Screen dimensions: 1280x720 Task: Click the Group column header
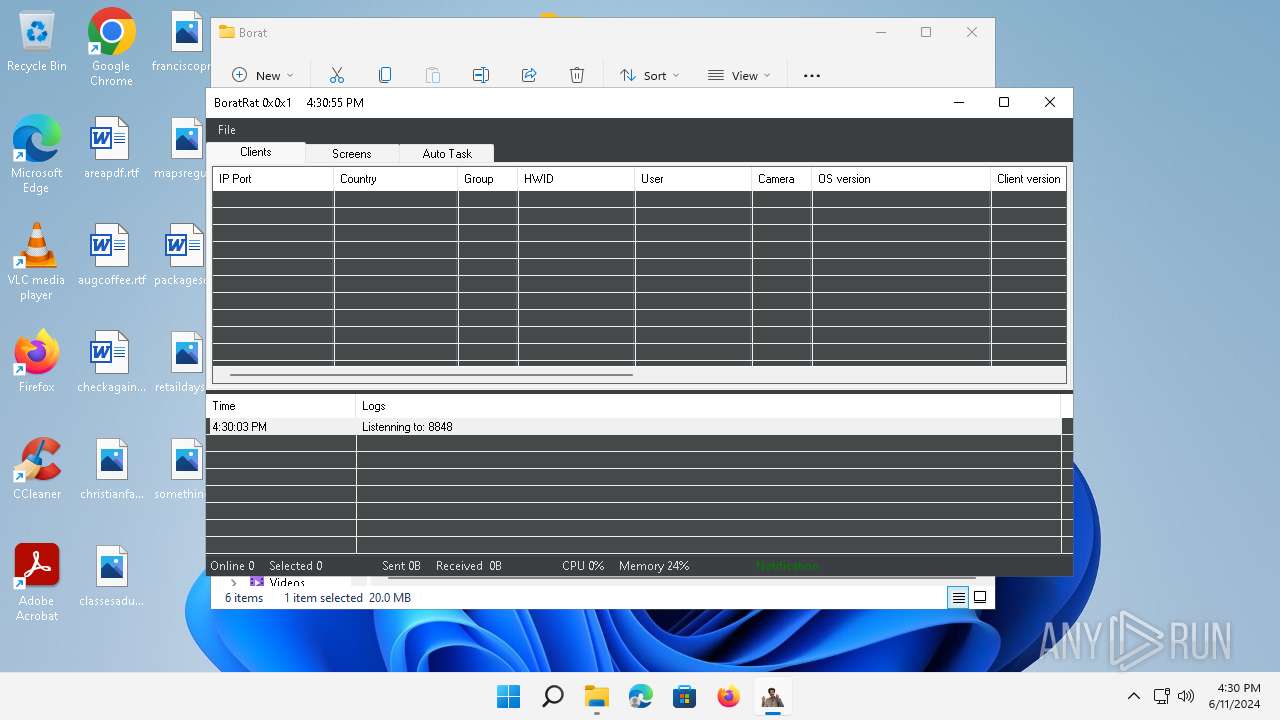[488, 179]
